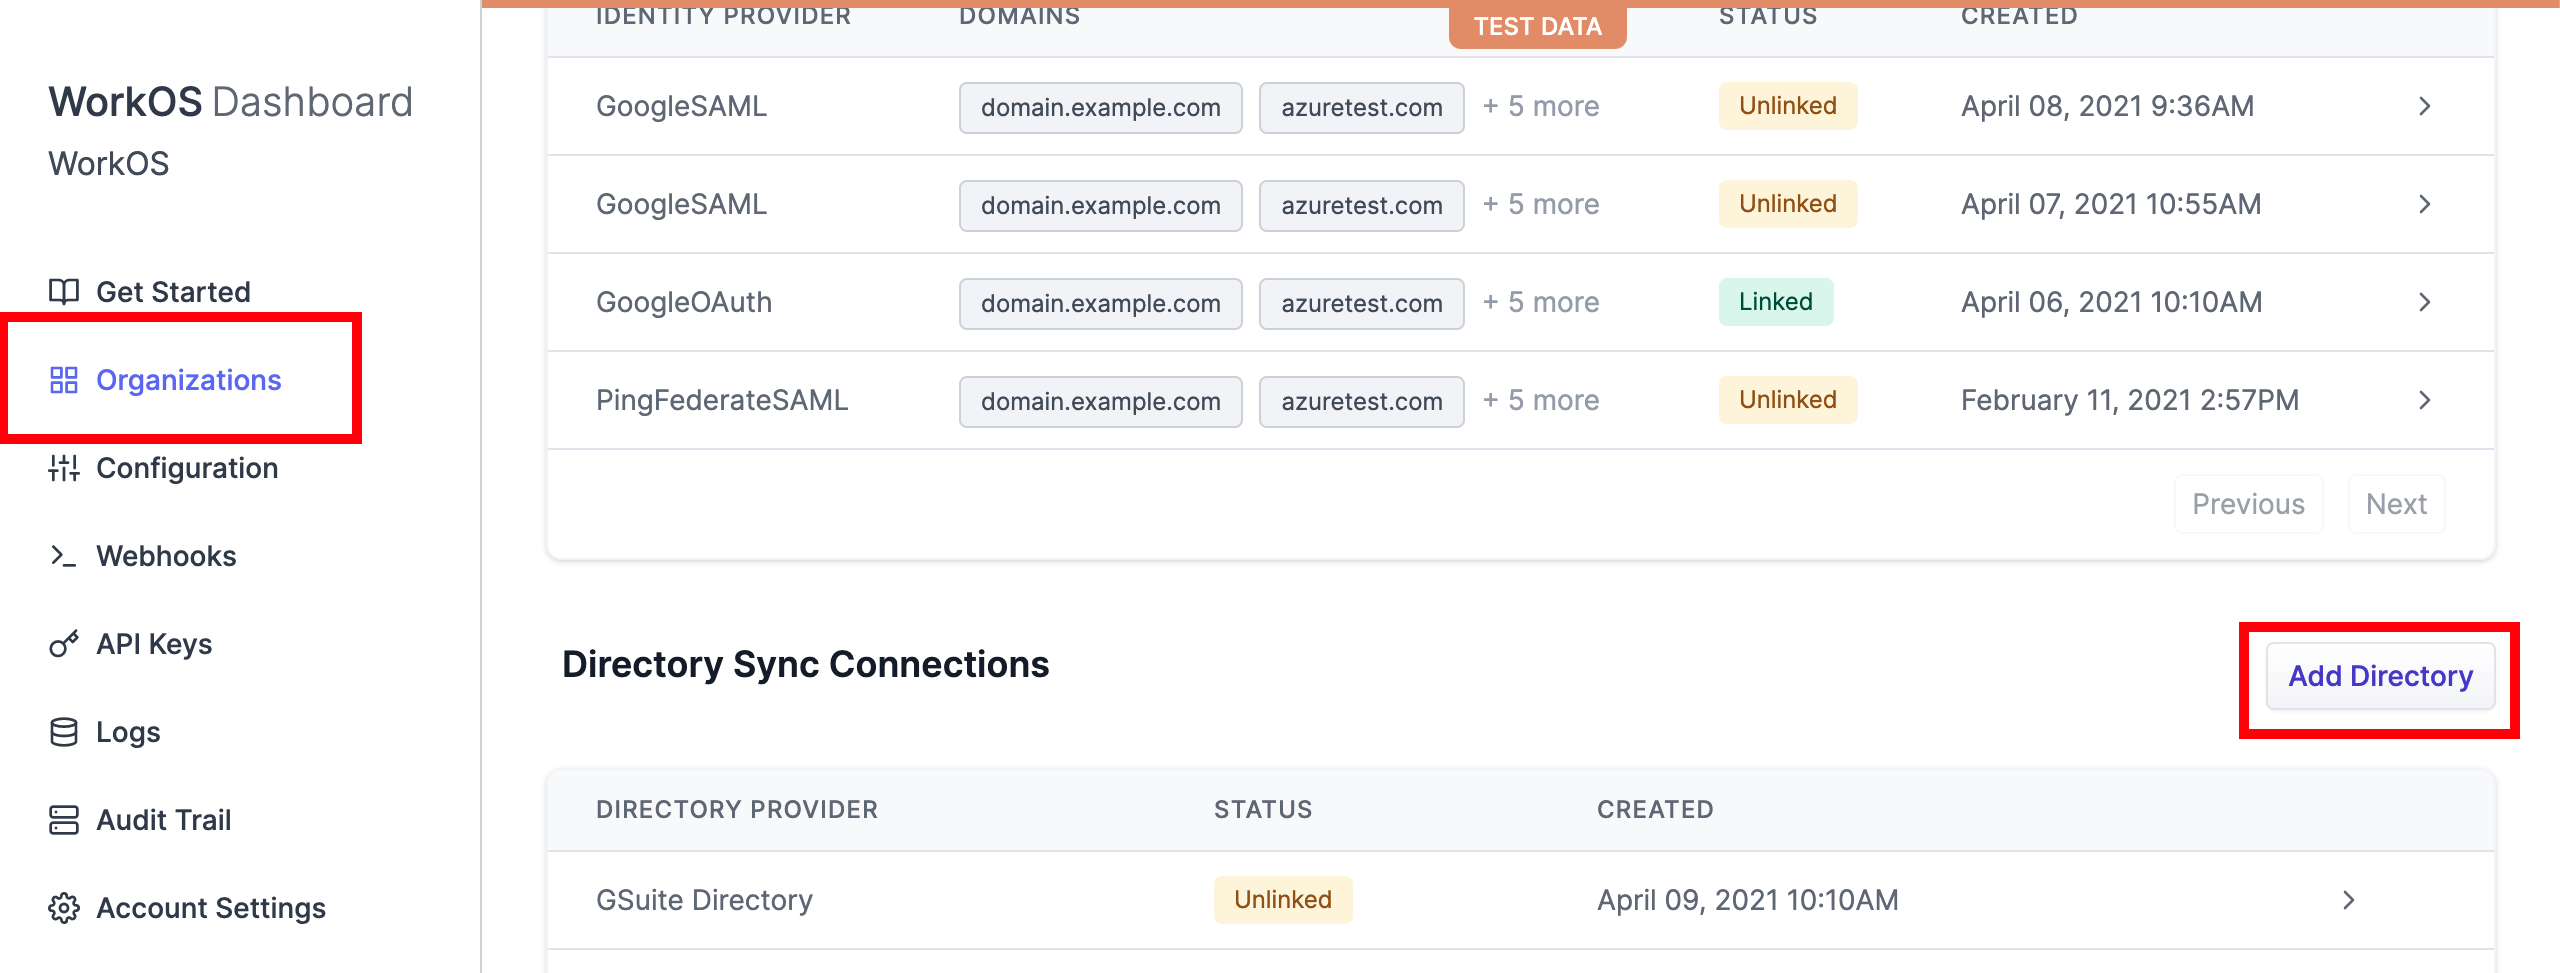The image size is (2560, 973).
Task: Click the CREATED header in directory table
Action: 1655,810
